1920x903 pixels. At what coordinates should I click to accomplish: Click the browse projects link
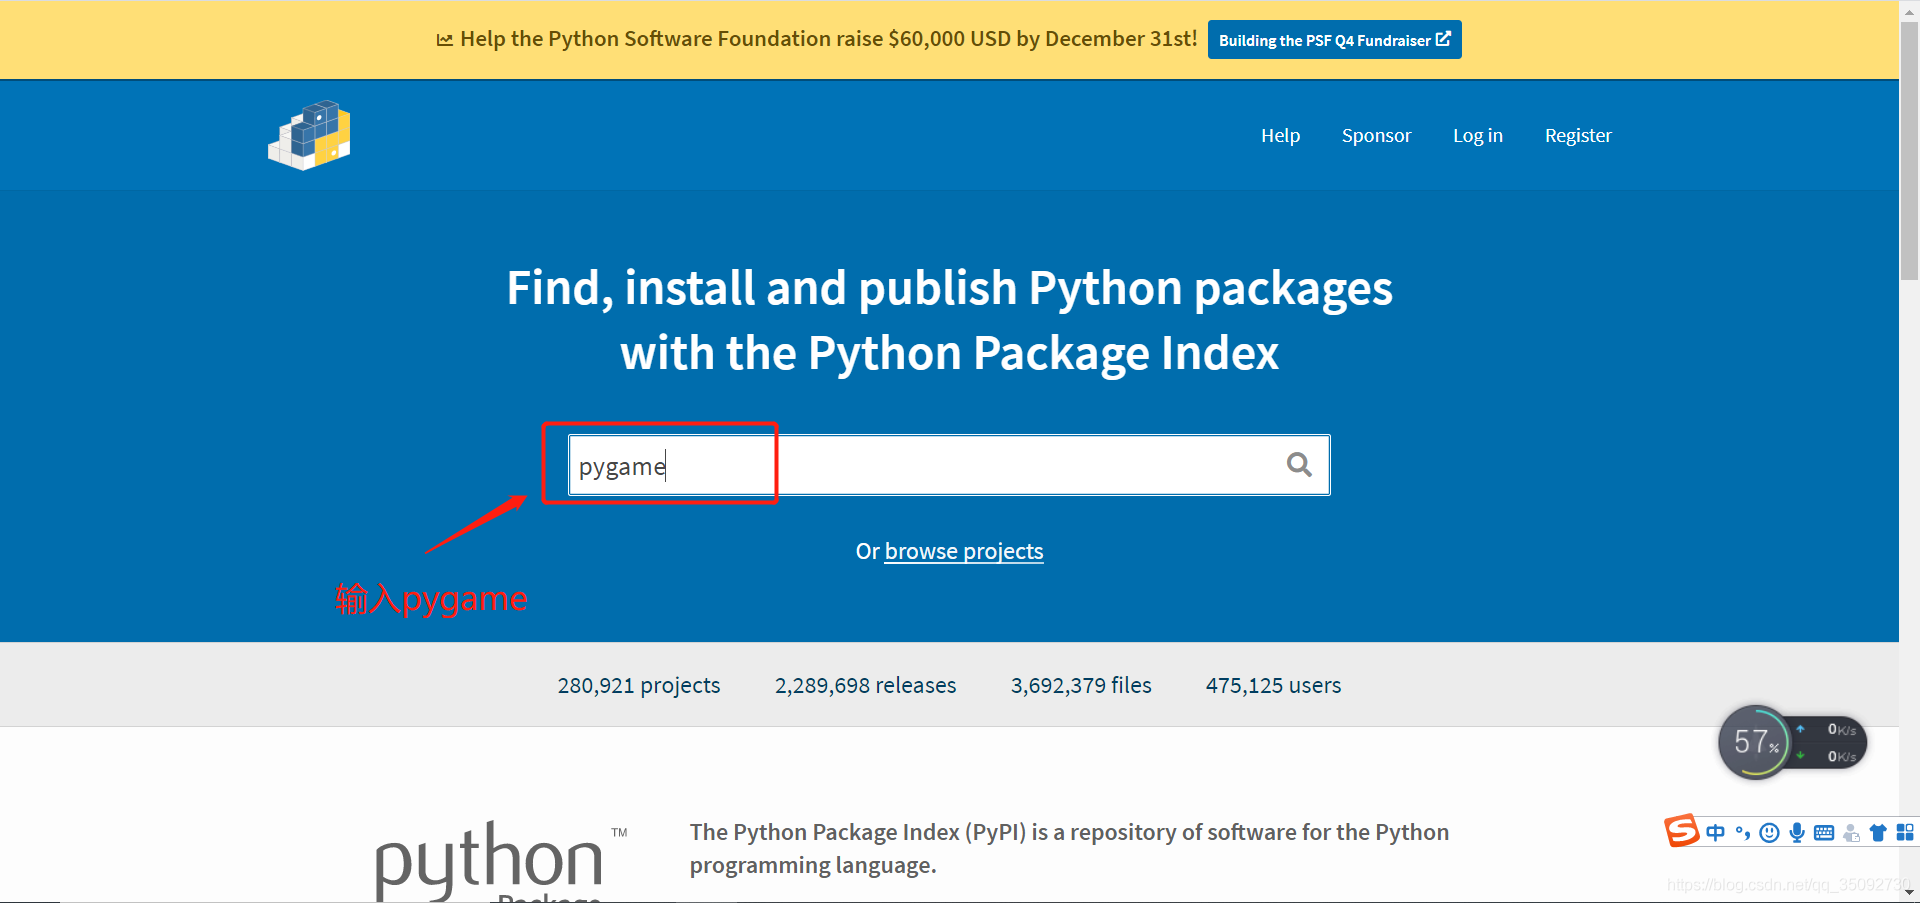coord(964,551)
